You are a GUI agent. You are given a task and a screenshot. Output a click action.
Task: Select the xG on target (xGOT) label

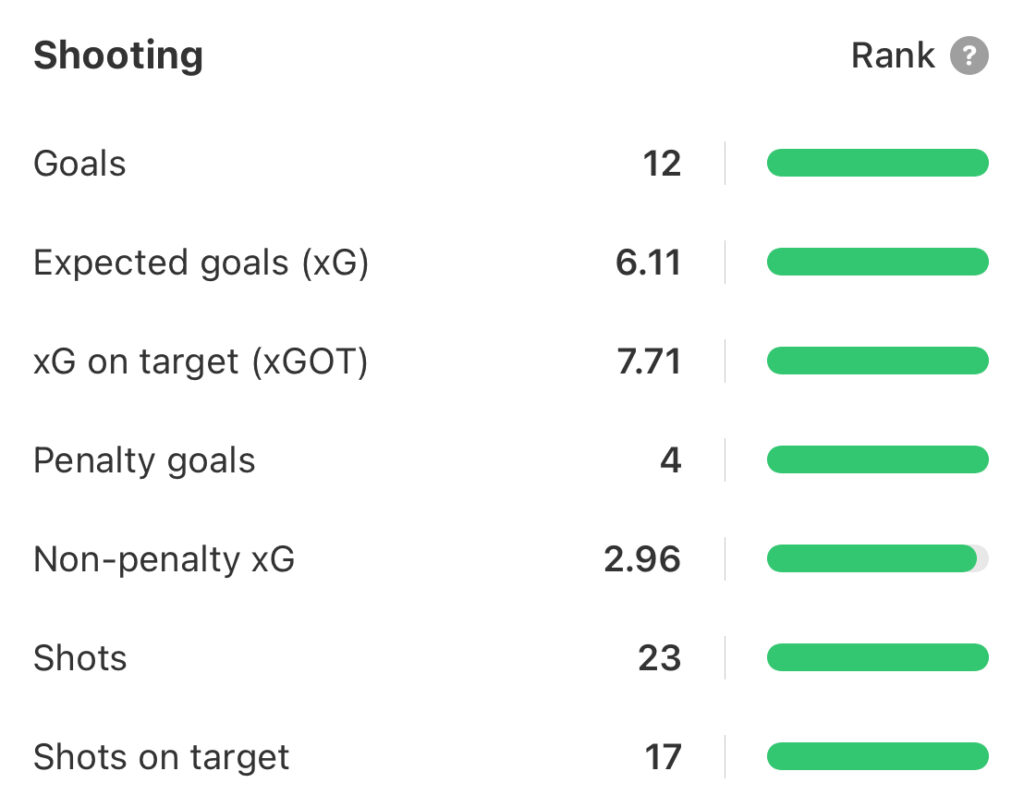point(200,361)
